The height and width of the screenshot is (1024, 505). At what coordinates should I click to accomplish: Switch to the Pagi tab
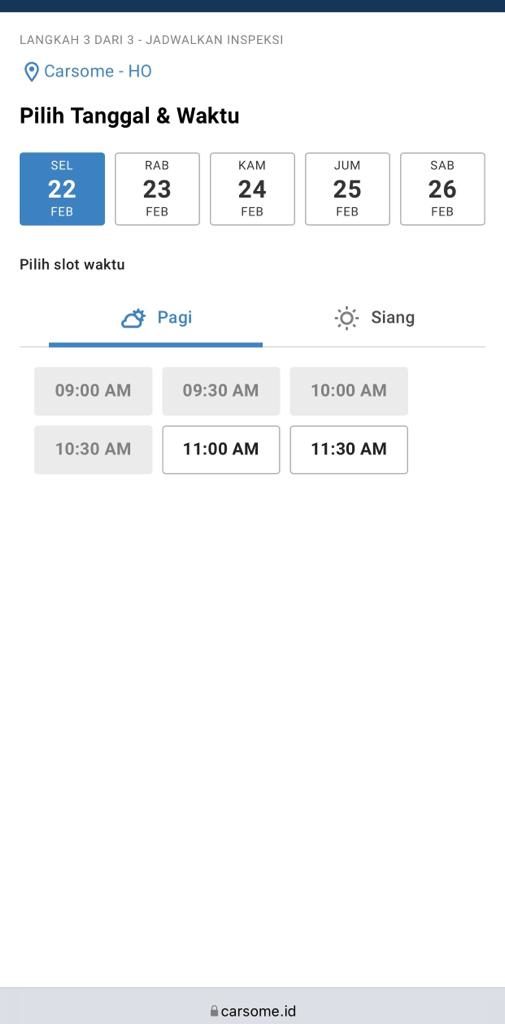pyautogui.click(x=155, y=319)
